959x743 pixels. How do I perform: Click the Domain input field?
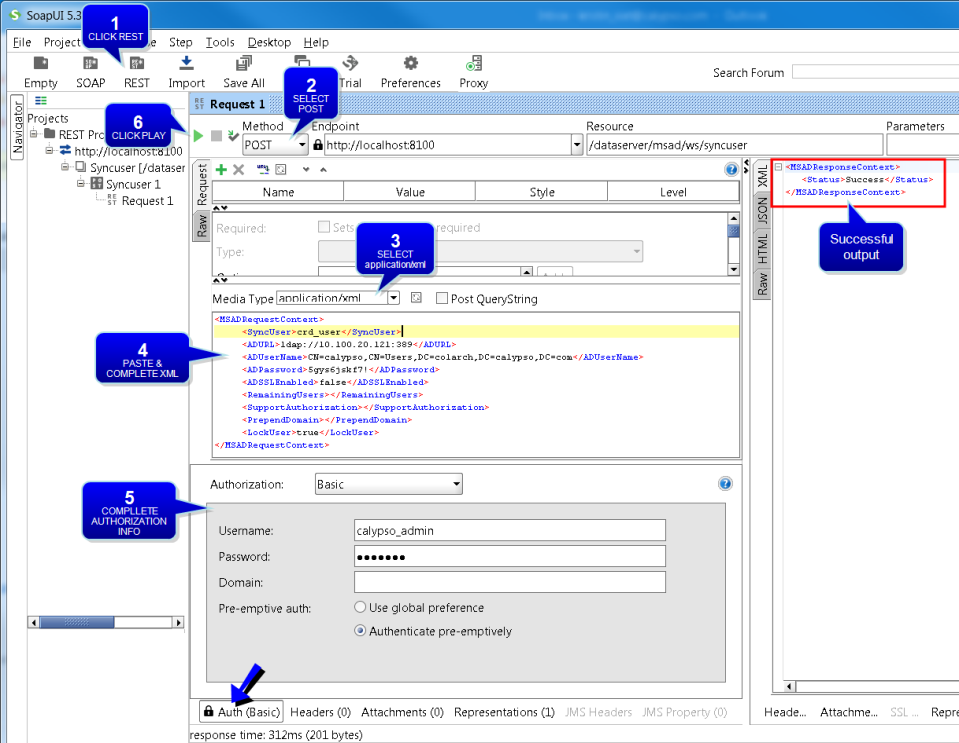(509, 582)
